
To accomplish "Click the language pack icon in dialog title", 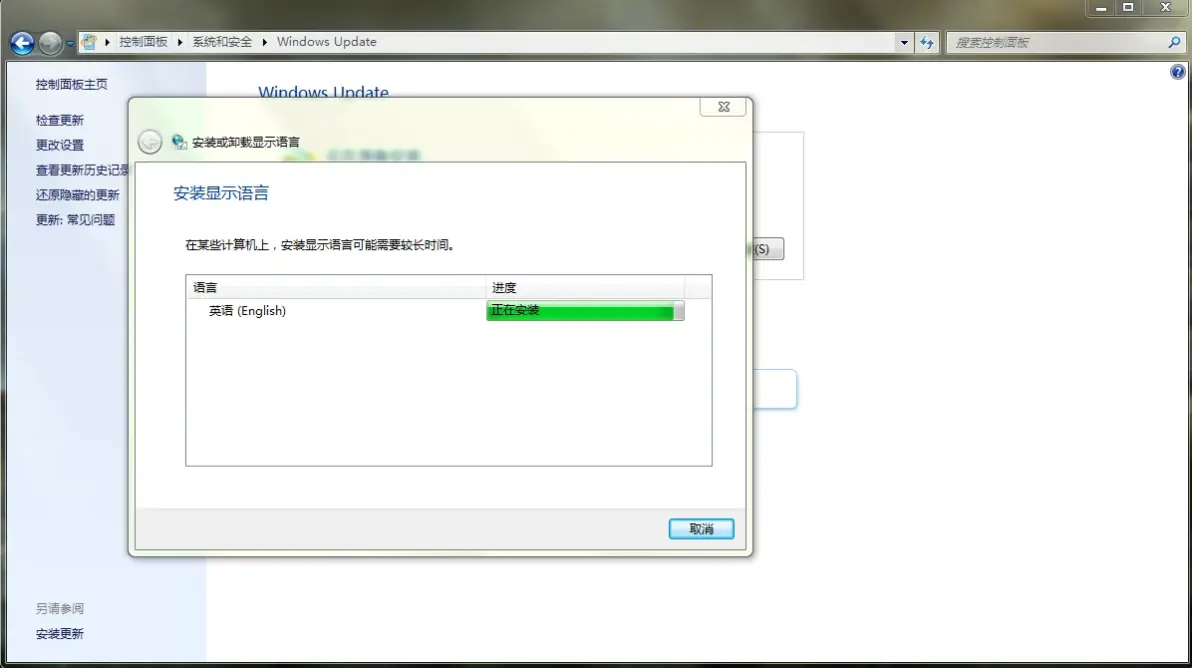I will pyautogui.click(x=179, y=142).
